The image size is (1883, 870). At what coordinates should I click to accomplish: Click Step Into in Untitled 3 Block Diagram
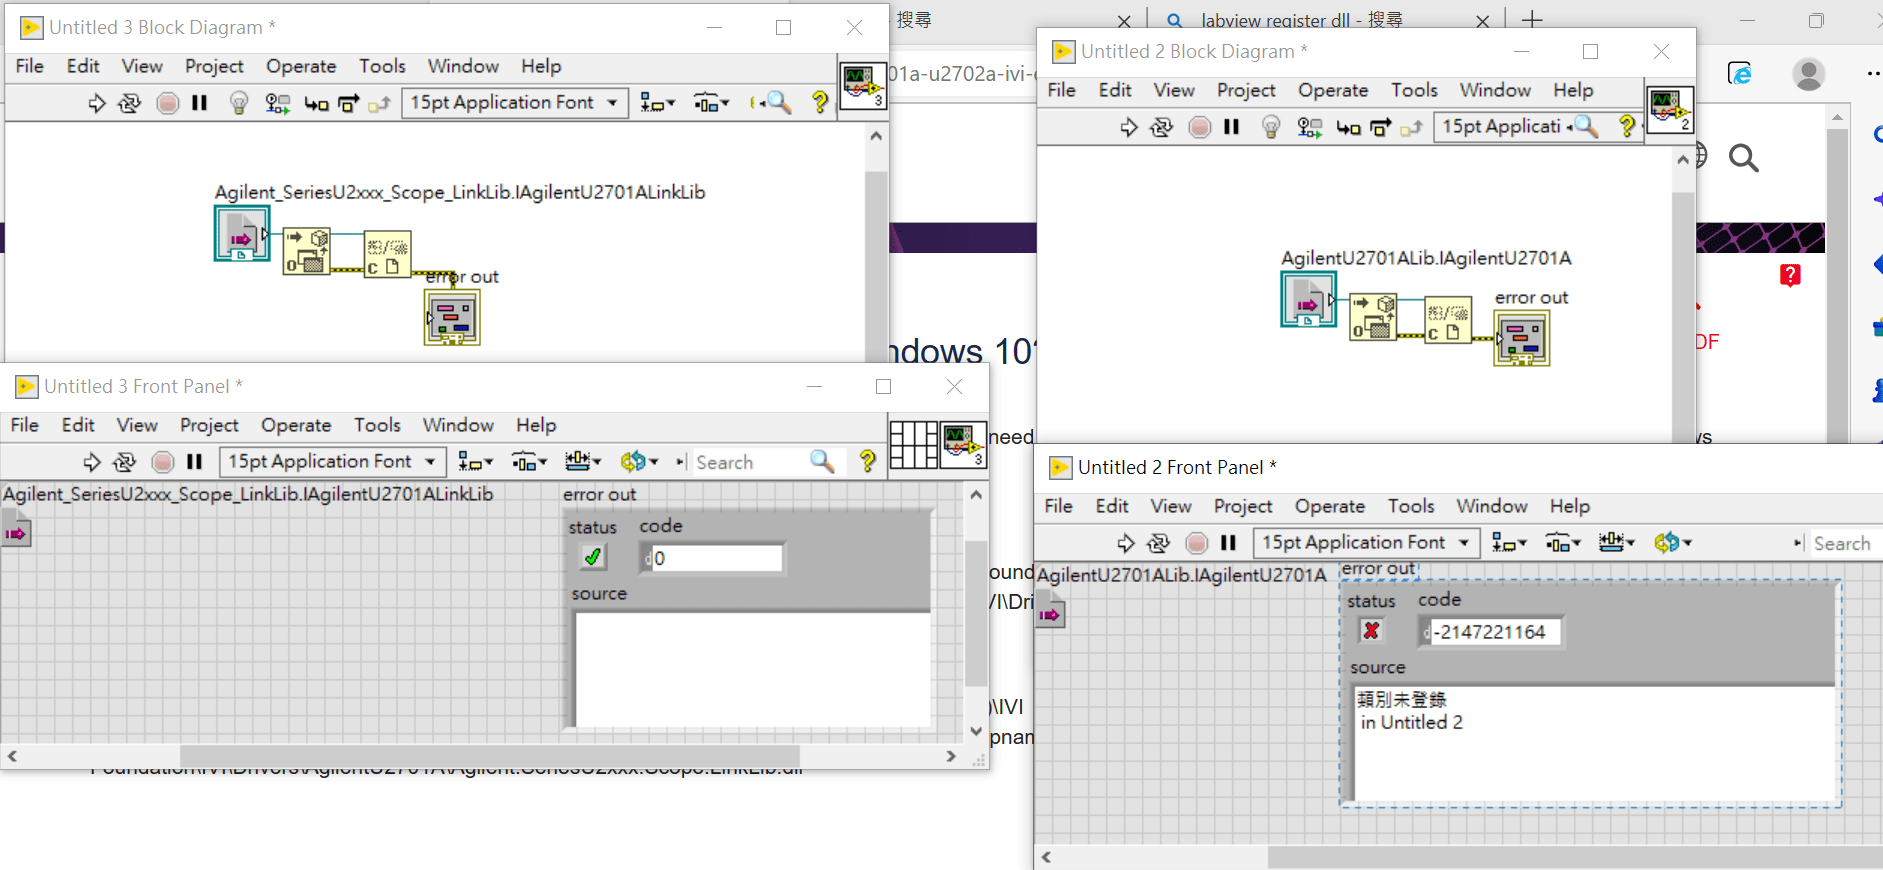(316, 103)
